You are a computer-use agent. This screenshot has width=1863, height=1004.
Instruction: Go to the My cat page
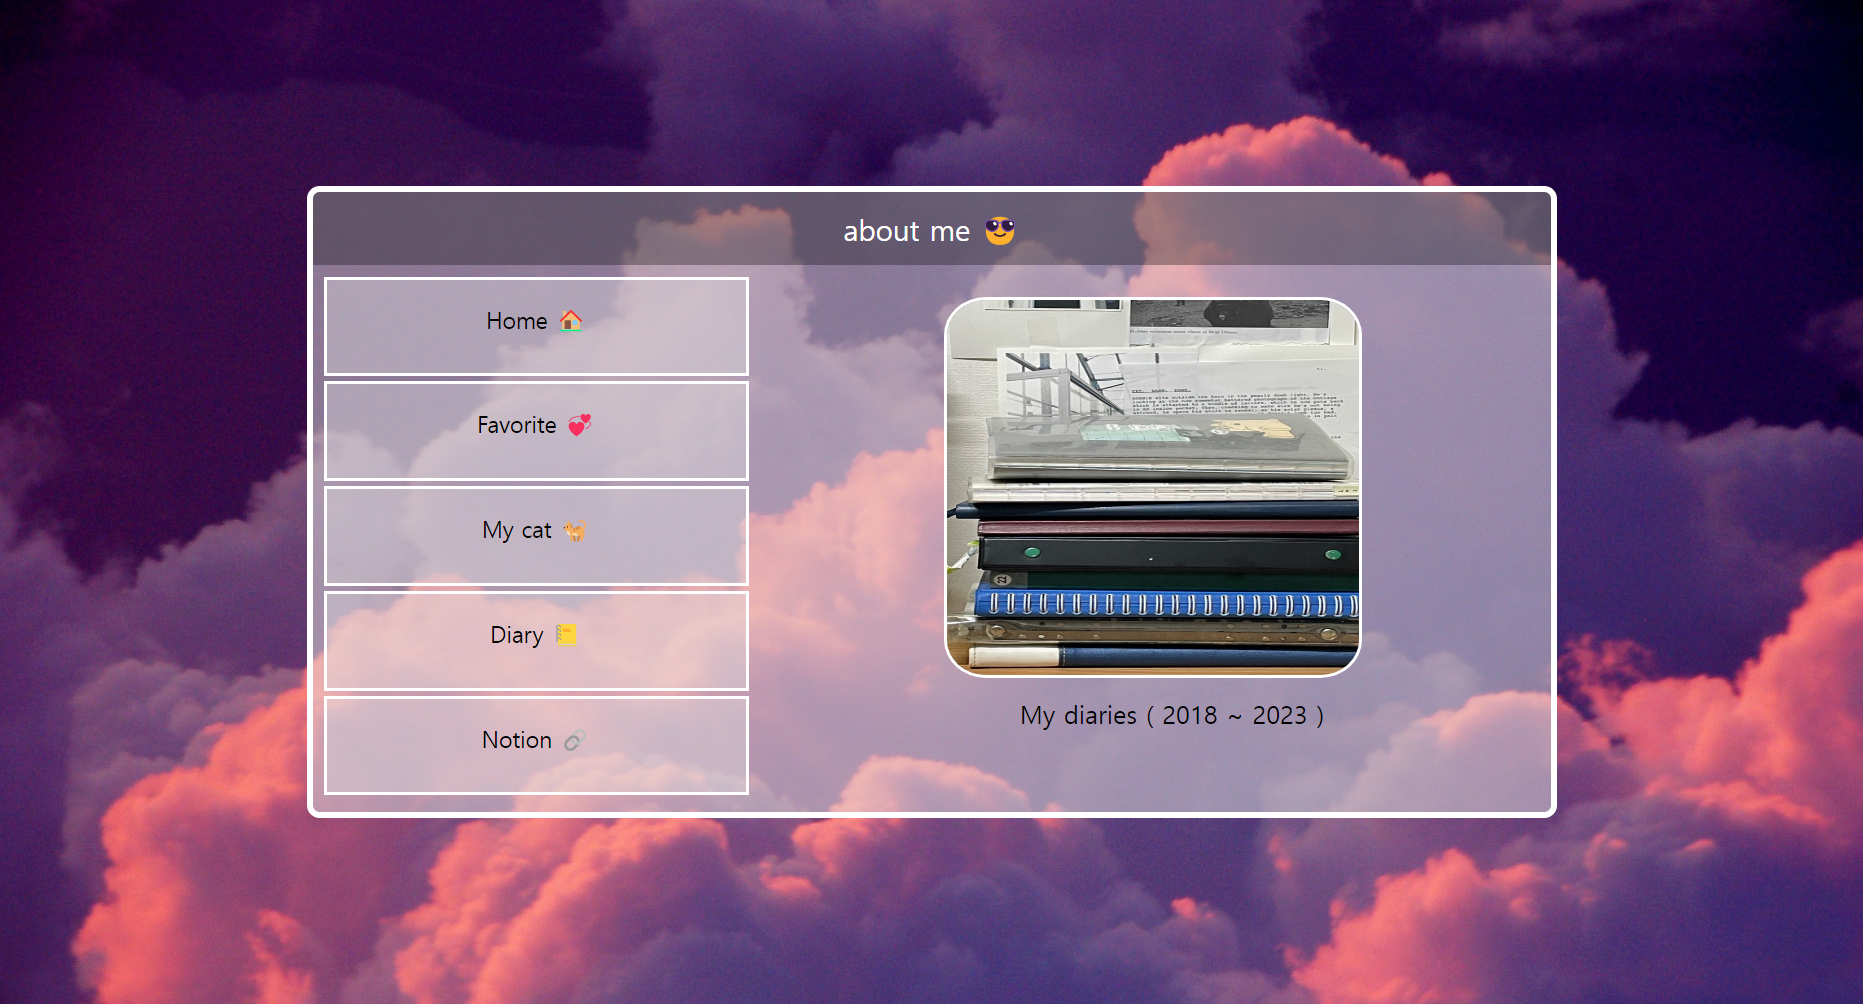point(536,536)
